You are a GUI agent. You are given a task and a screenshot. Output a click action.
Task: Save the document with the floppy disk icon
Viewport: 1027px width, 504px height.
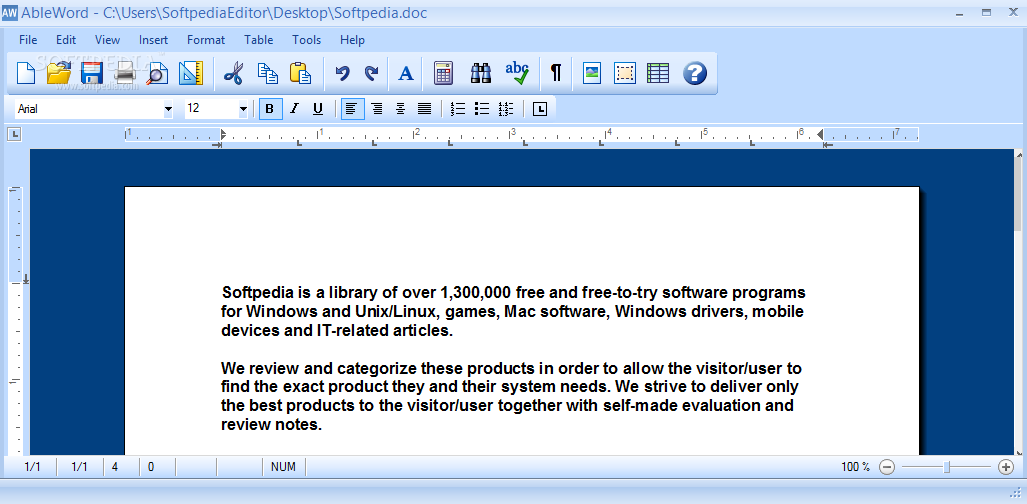click(x=91, y=73)
